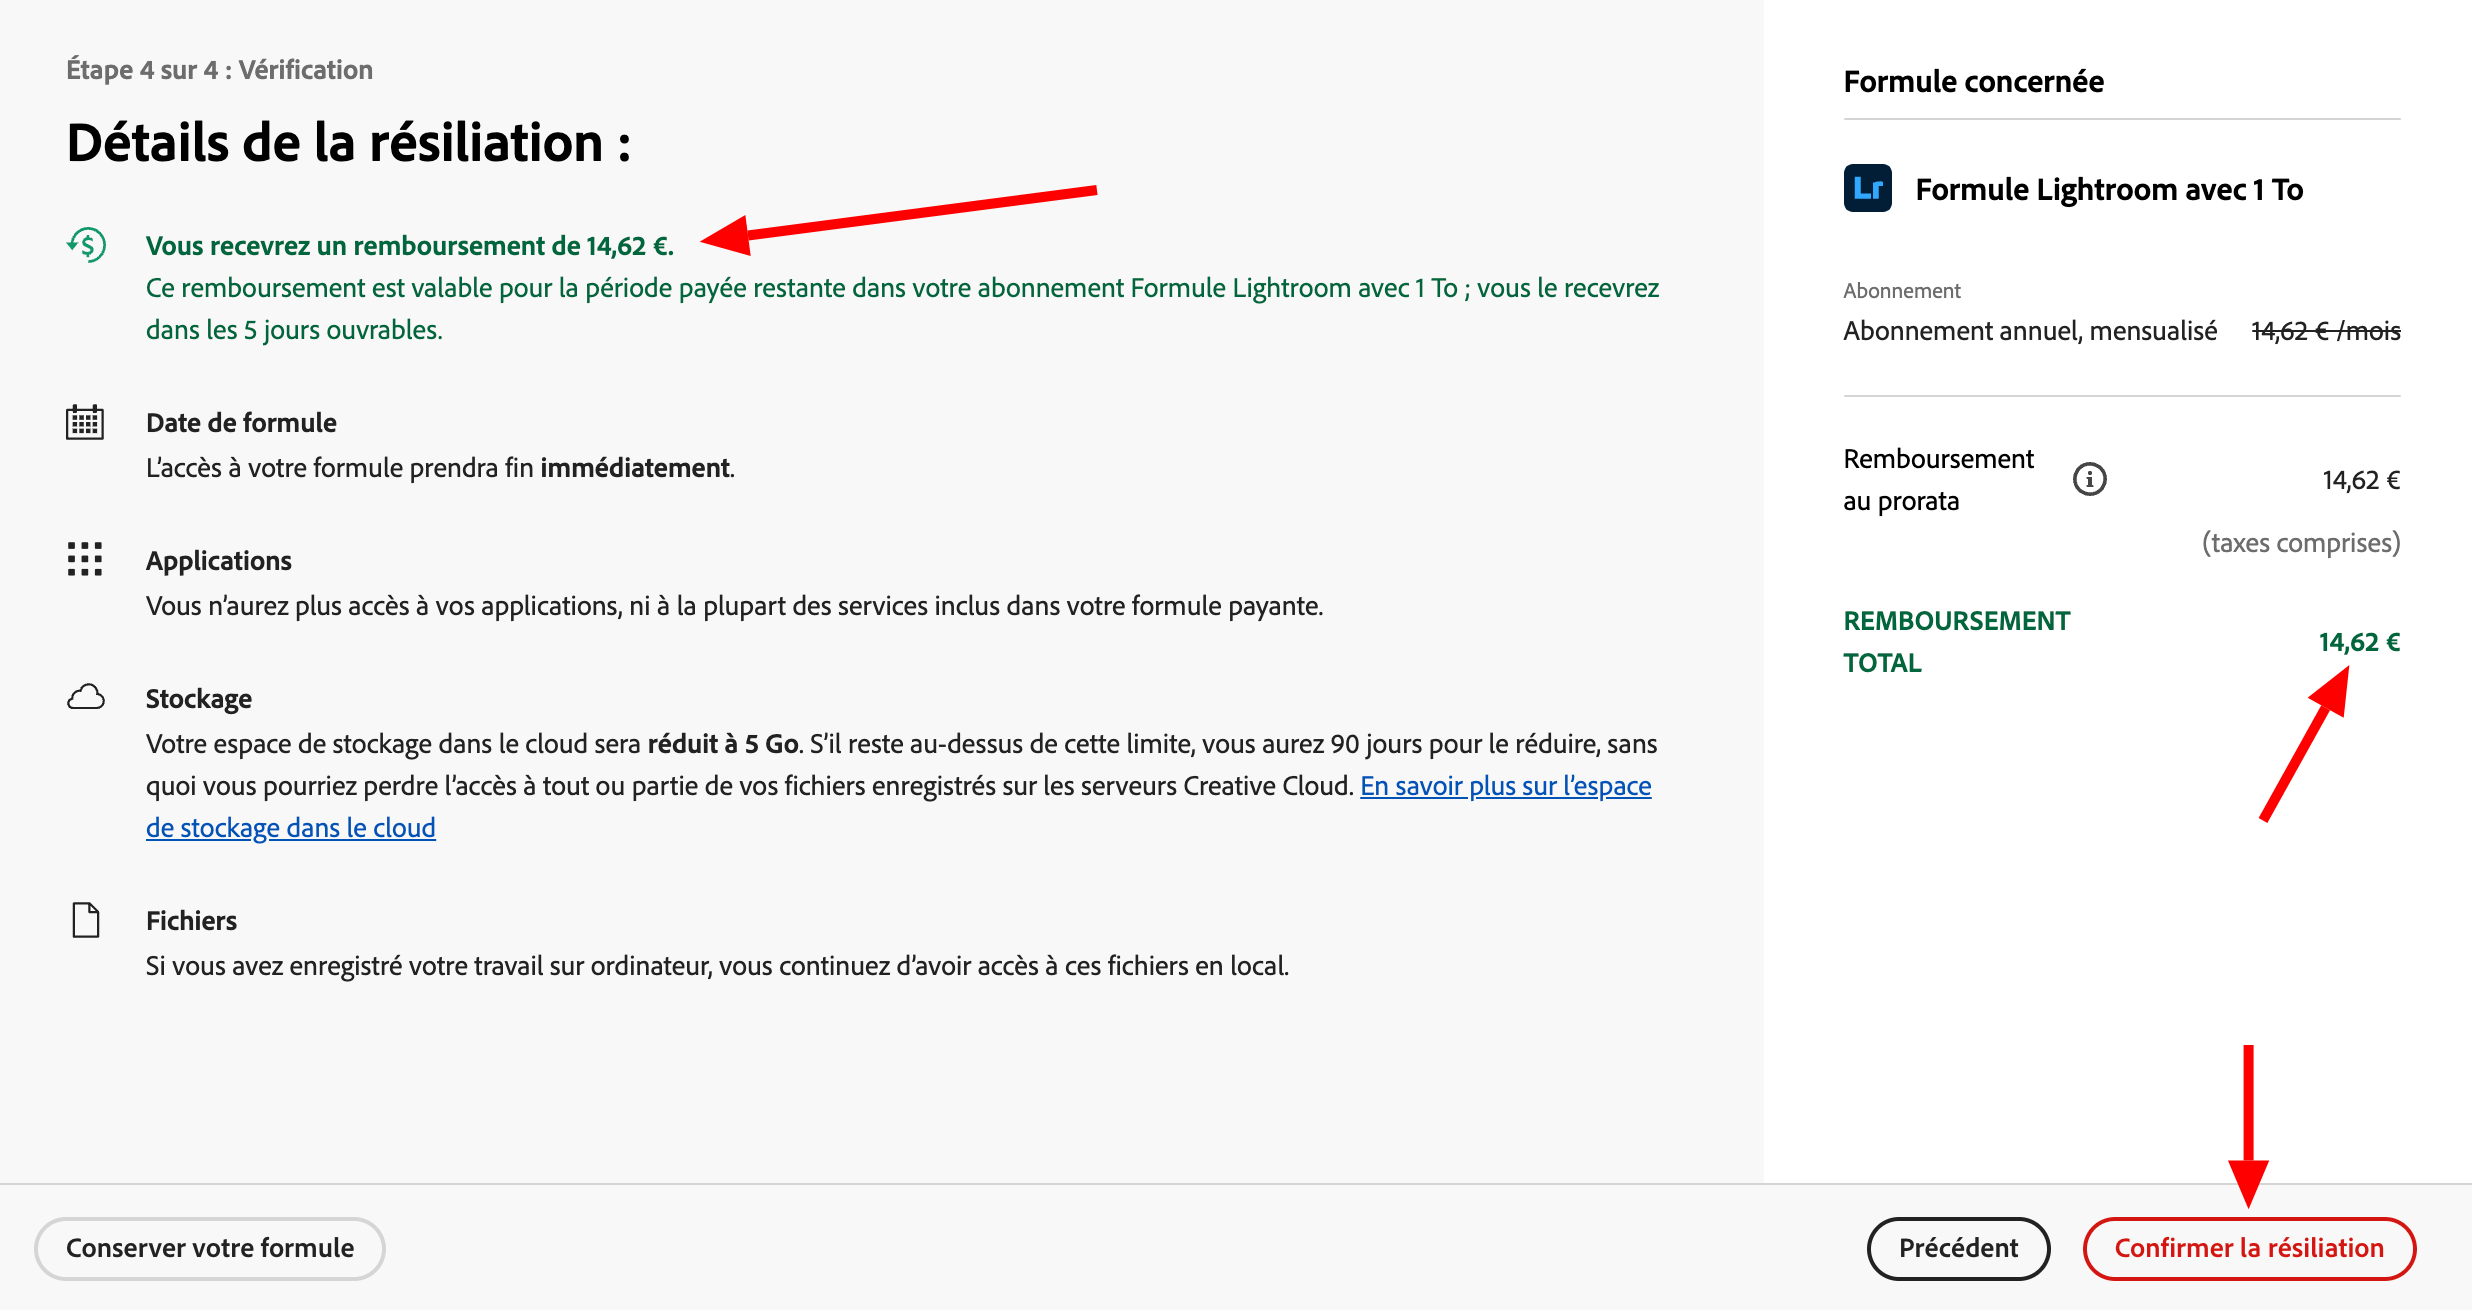Click the calendar icon beside Date de formule
The width and height of the screenshot is (2472, 1310).
click(85, 422)
